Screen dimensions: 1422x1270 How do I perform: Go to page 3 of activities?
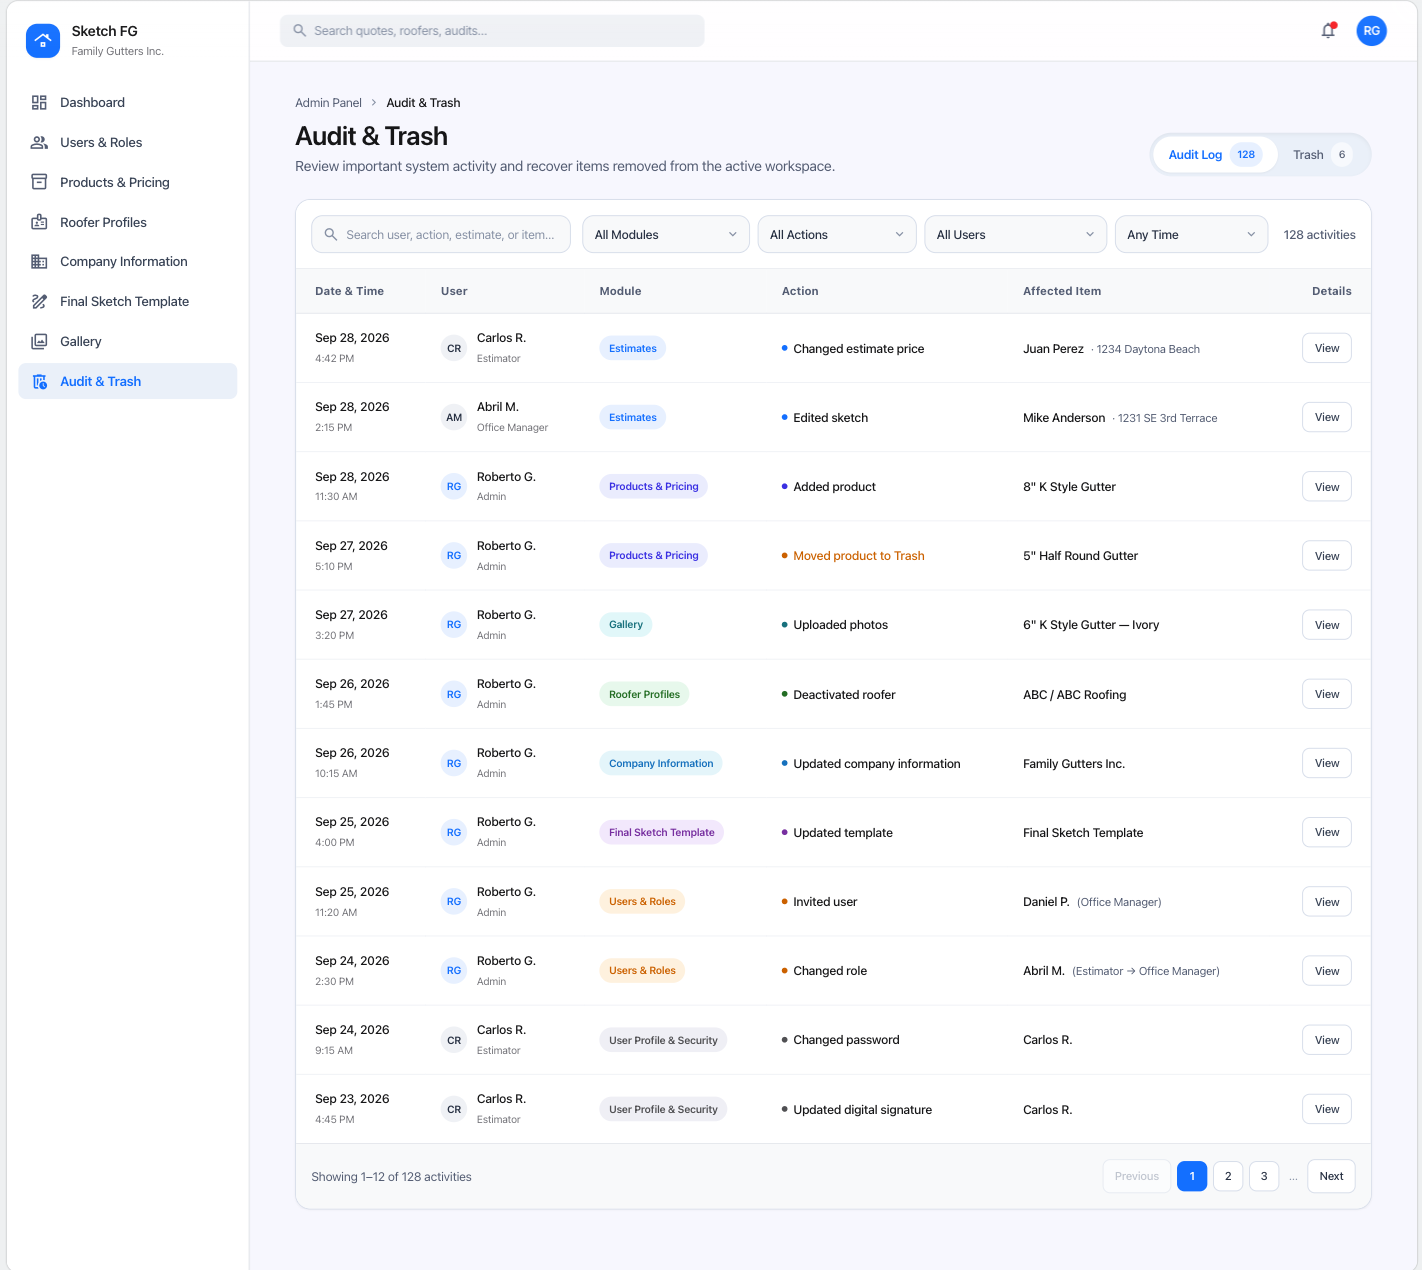[x=1264, y=1176]
